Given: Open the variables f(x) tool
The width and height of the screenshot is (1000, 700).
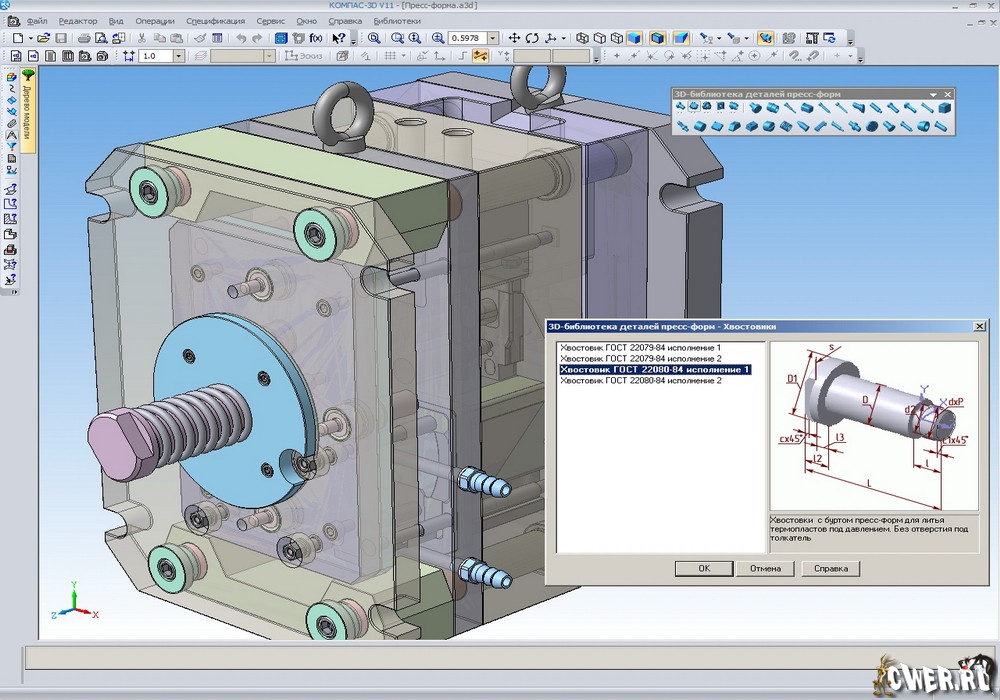Looking at the screenshot, I should click(x=317, y=38).
